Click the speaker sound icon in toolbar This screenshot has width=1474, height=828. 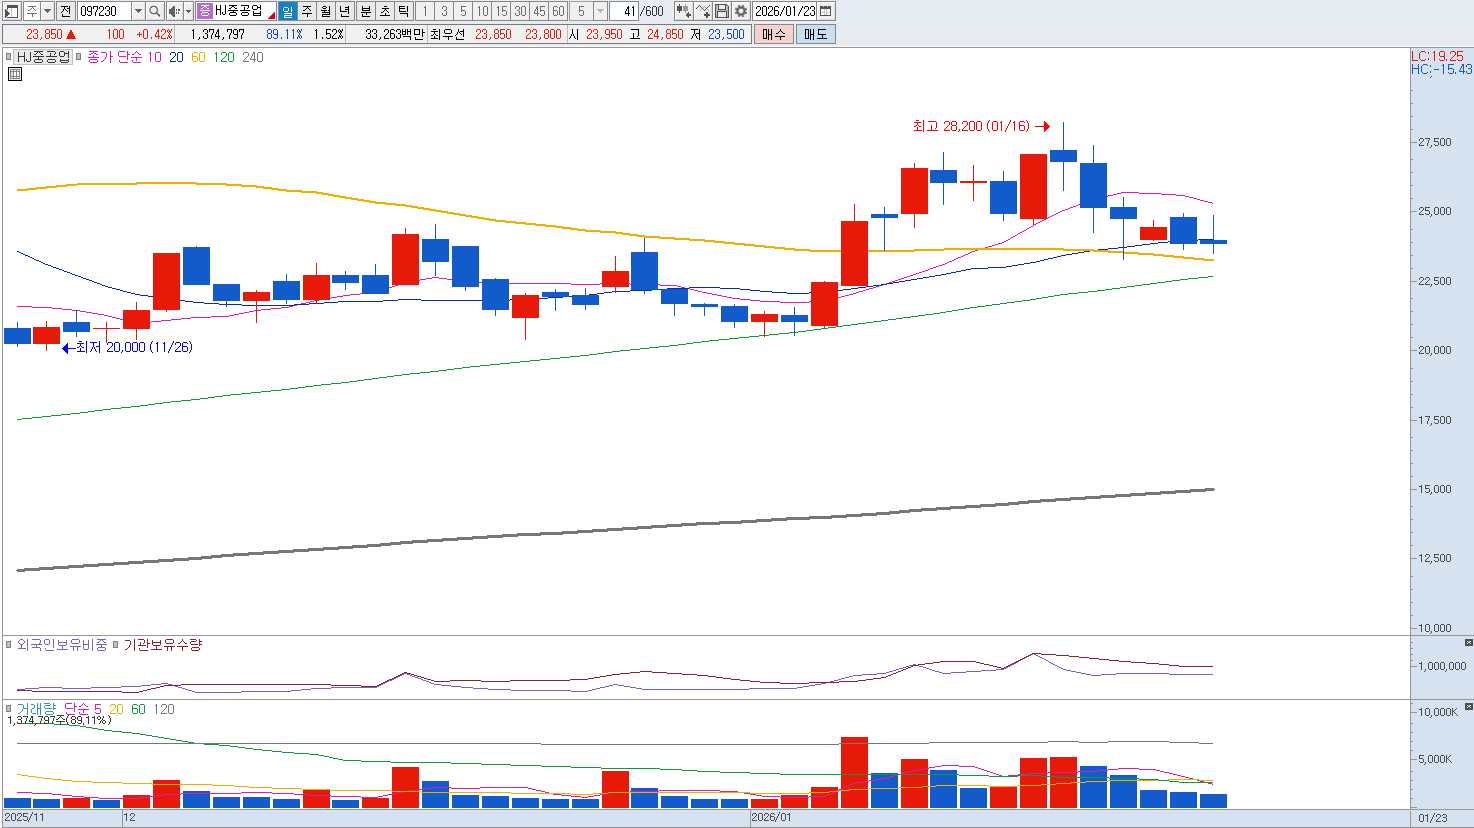click(x=174, y=11)
